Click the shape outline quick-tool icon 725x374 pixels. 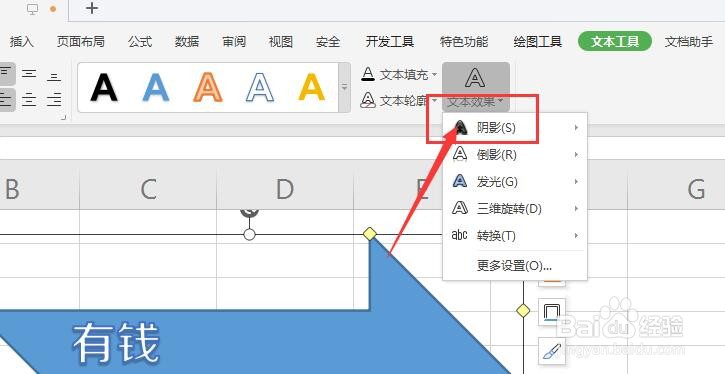tap(552, 312)
